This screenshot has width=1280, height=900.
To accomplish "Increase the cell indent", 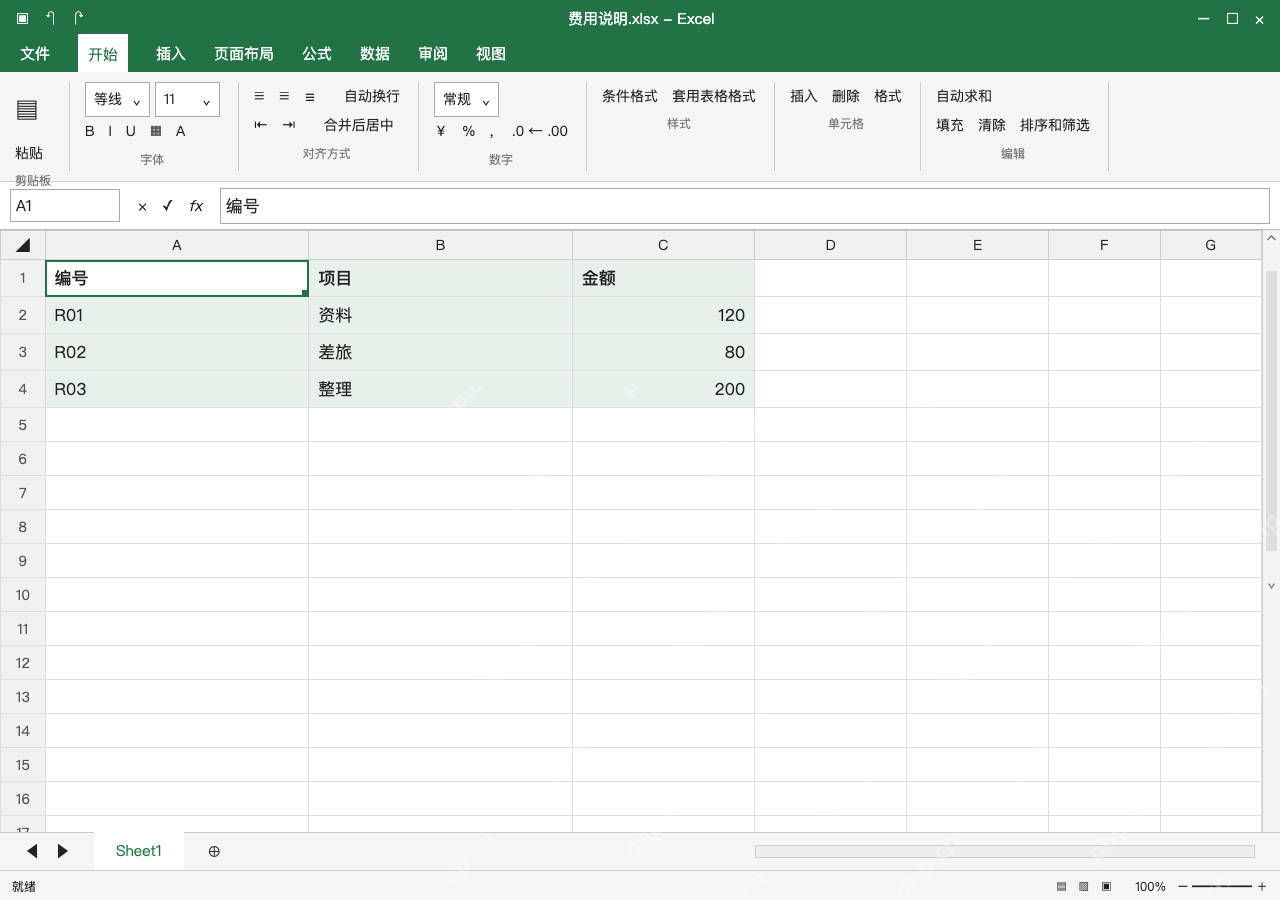I will click(289, 125).
